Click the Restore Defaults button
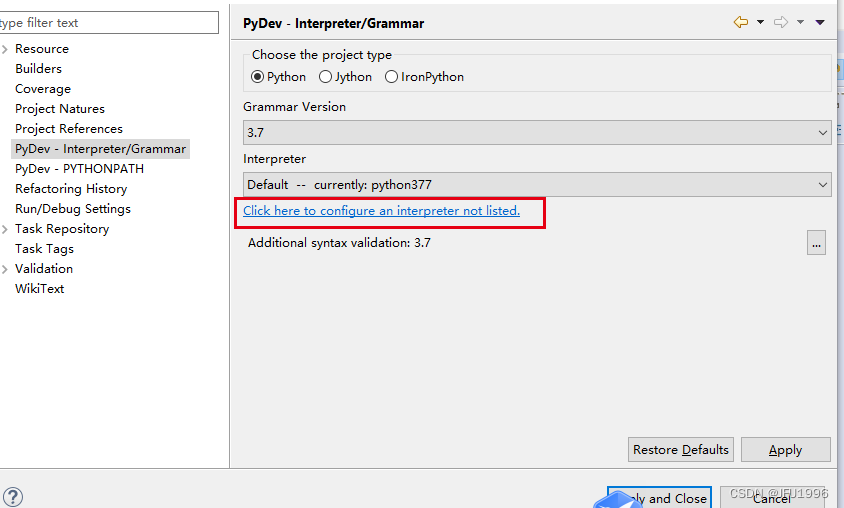The width and height of the screenshot is (844, 508). [x=680, y=449]
